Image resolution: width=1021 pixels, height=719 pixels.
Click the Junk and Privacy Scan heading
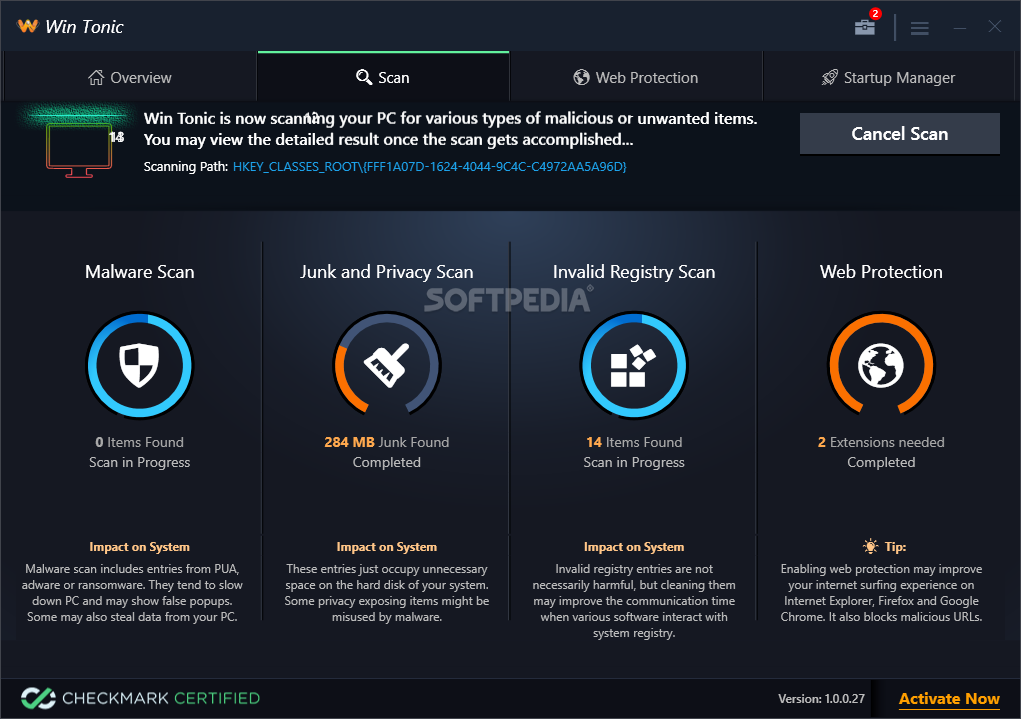(x=387, y=272)
